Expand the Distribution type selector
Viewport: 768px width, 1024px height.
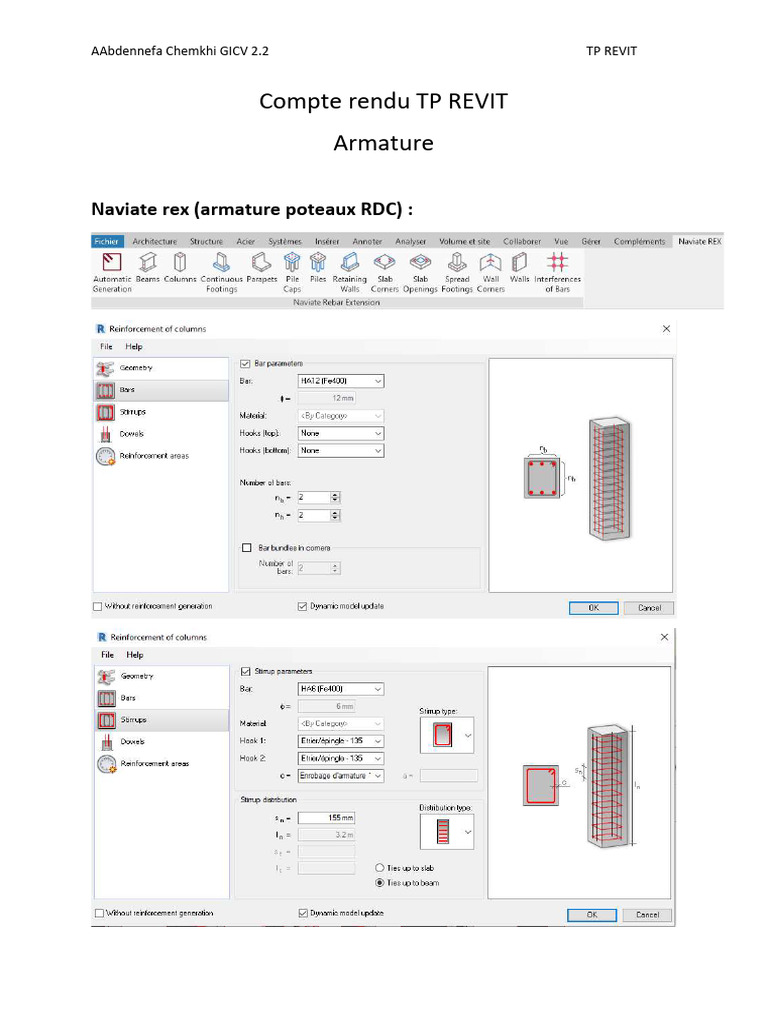[447, 832]
